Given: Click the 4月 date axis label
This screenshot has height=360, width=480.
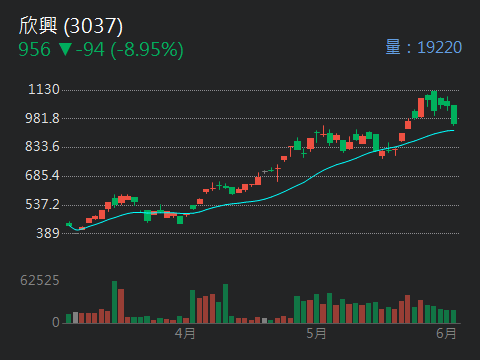Looking at the screenshot, I should [185, 333].
